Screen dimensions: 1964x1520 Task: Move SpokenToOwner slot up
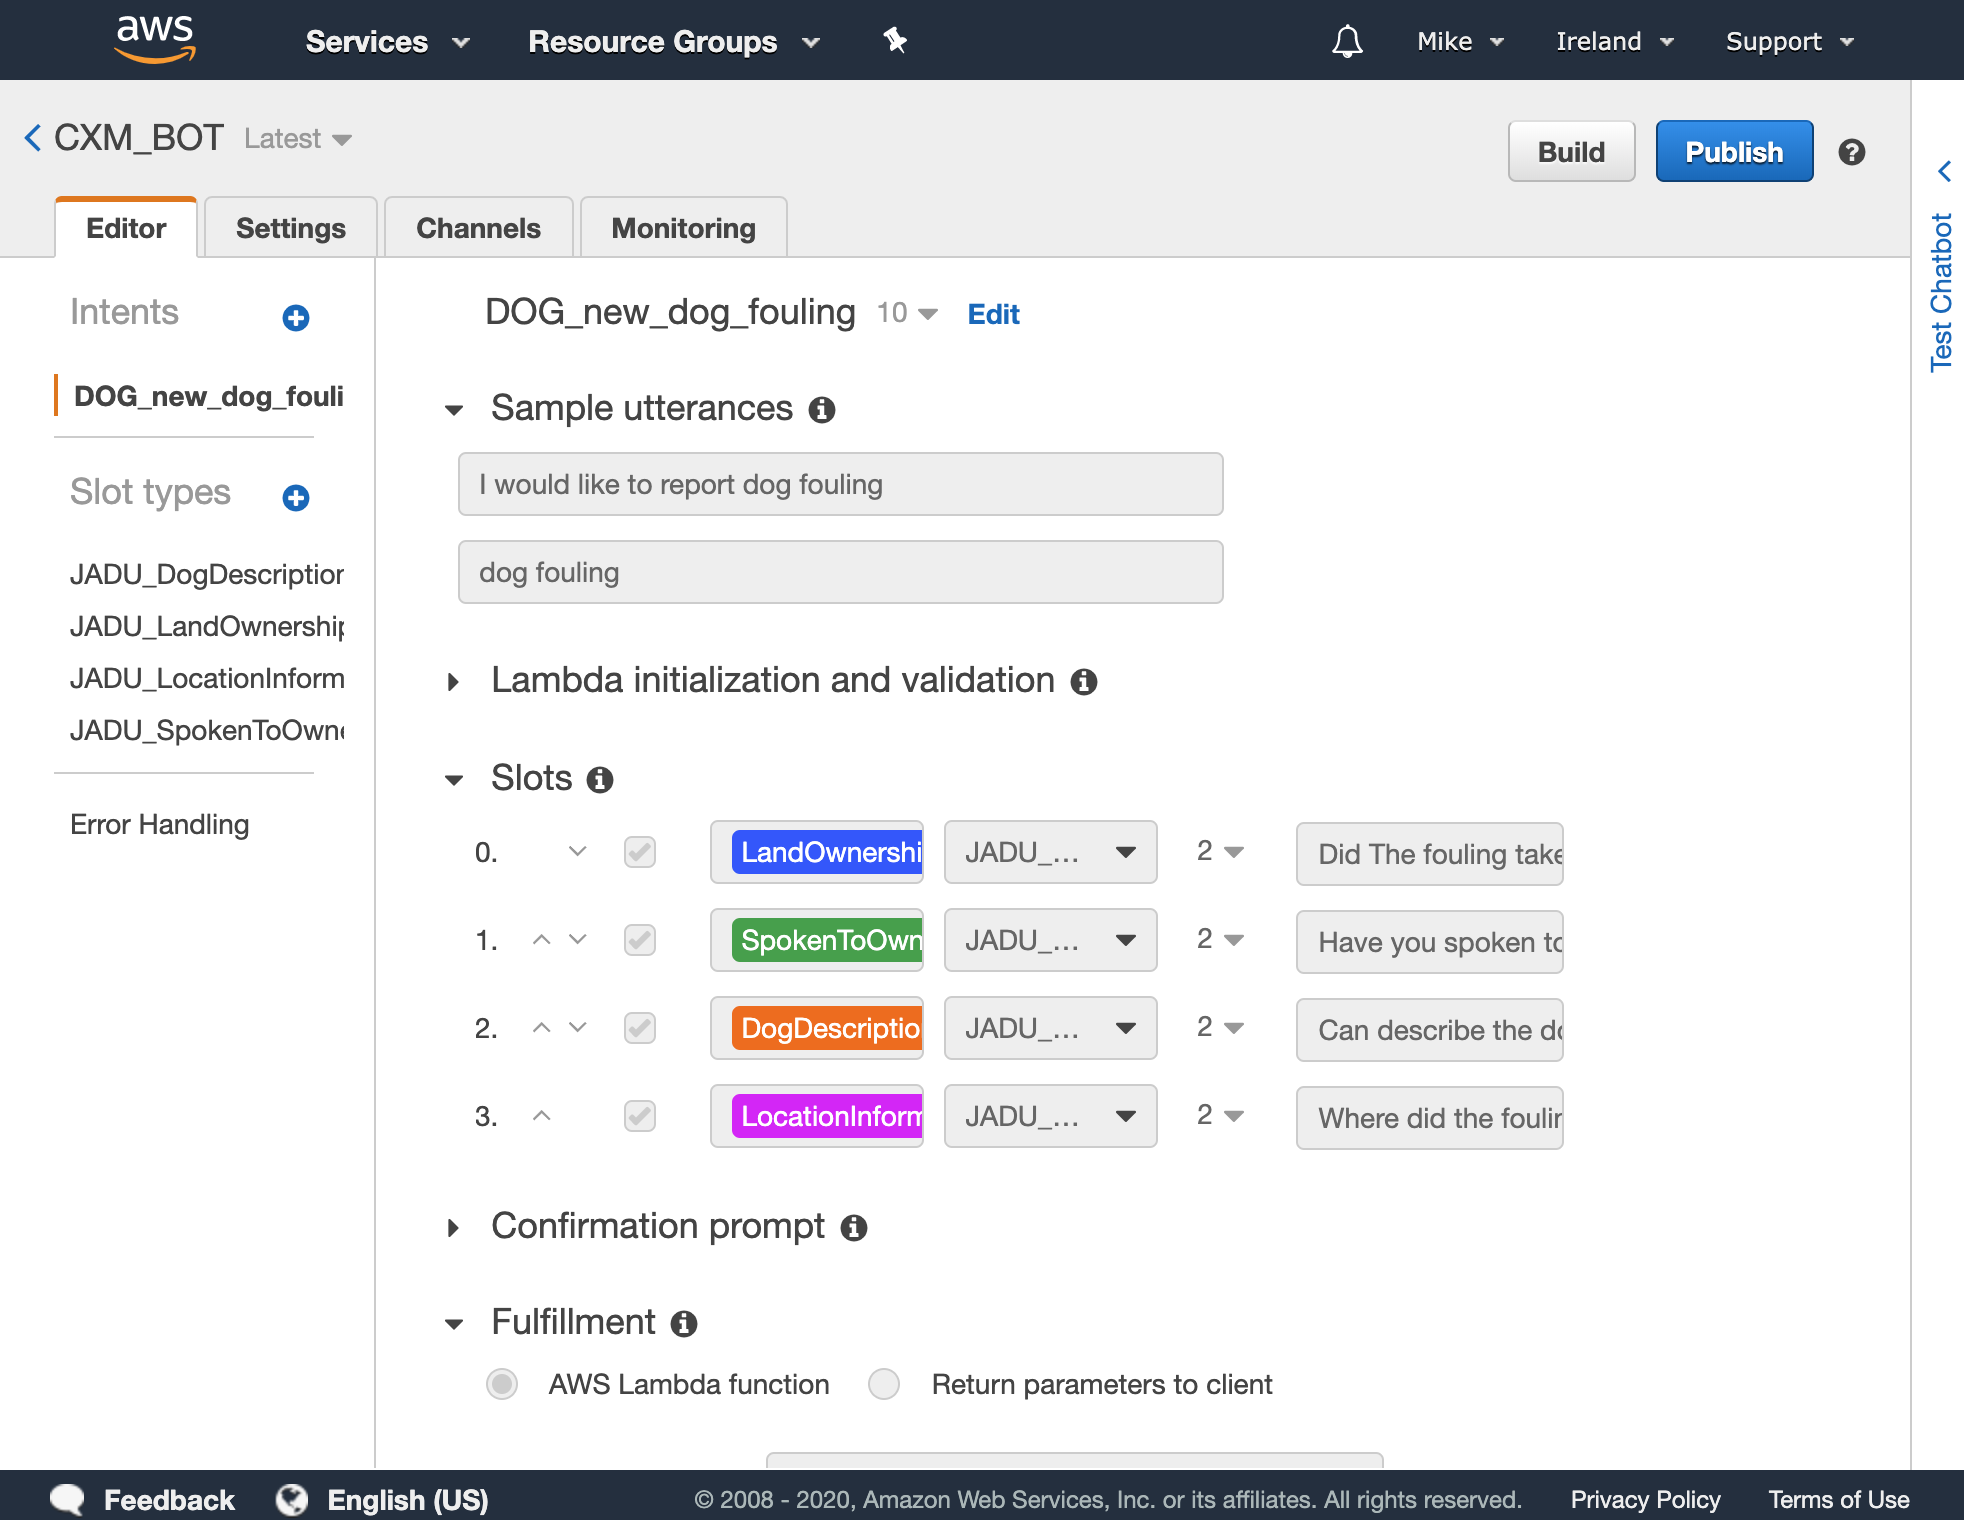point(541,939)
